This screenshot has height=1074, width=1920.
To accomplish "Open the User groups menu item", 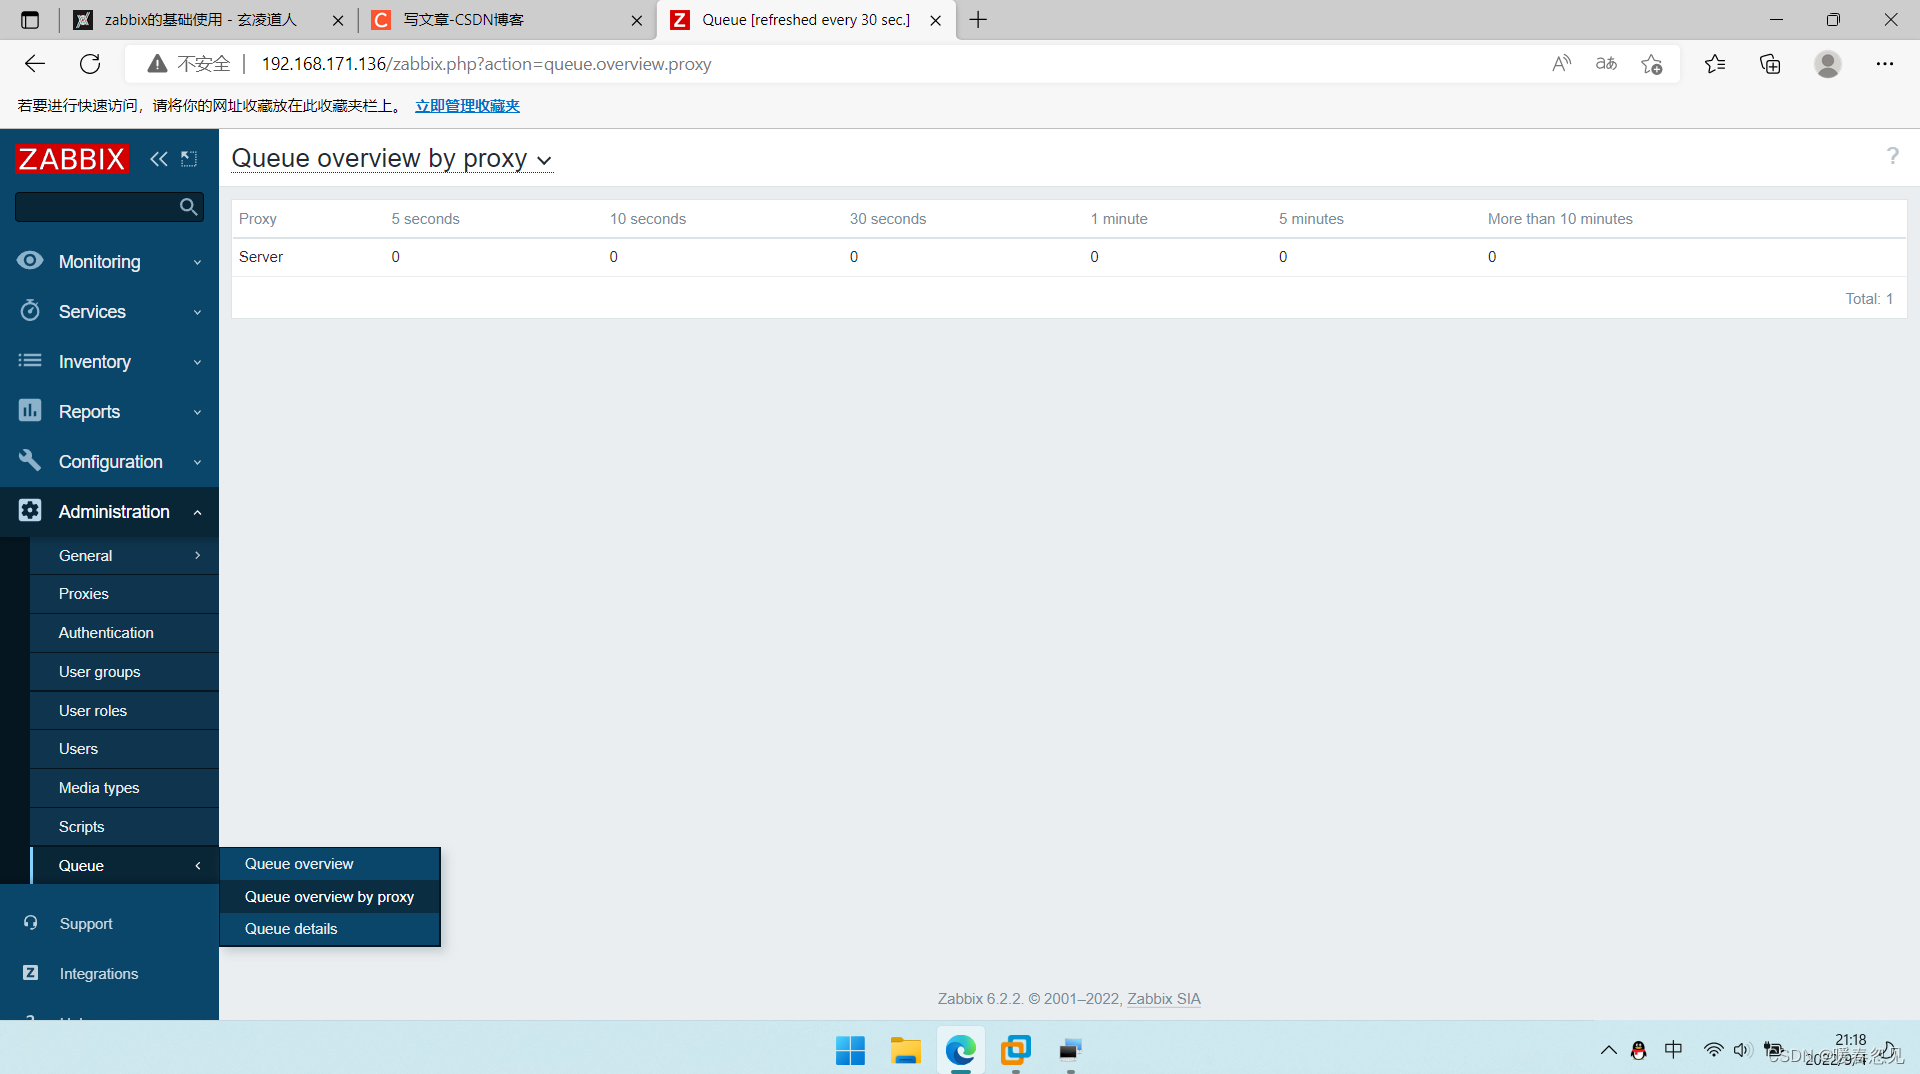I will pyautogui.click(x=124, y=672).
